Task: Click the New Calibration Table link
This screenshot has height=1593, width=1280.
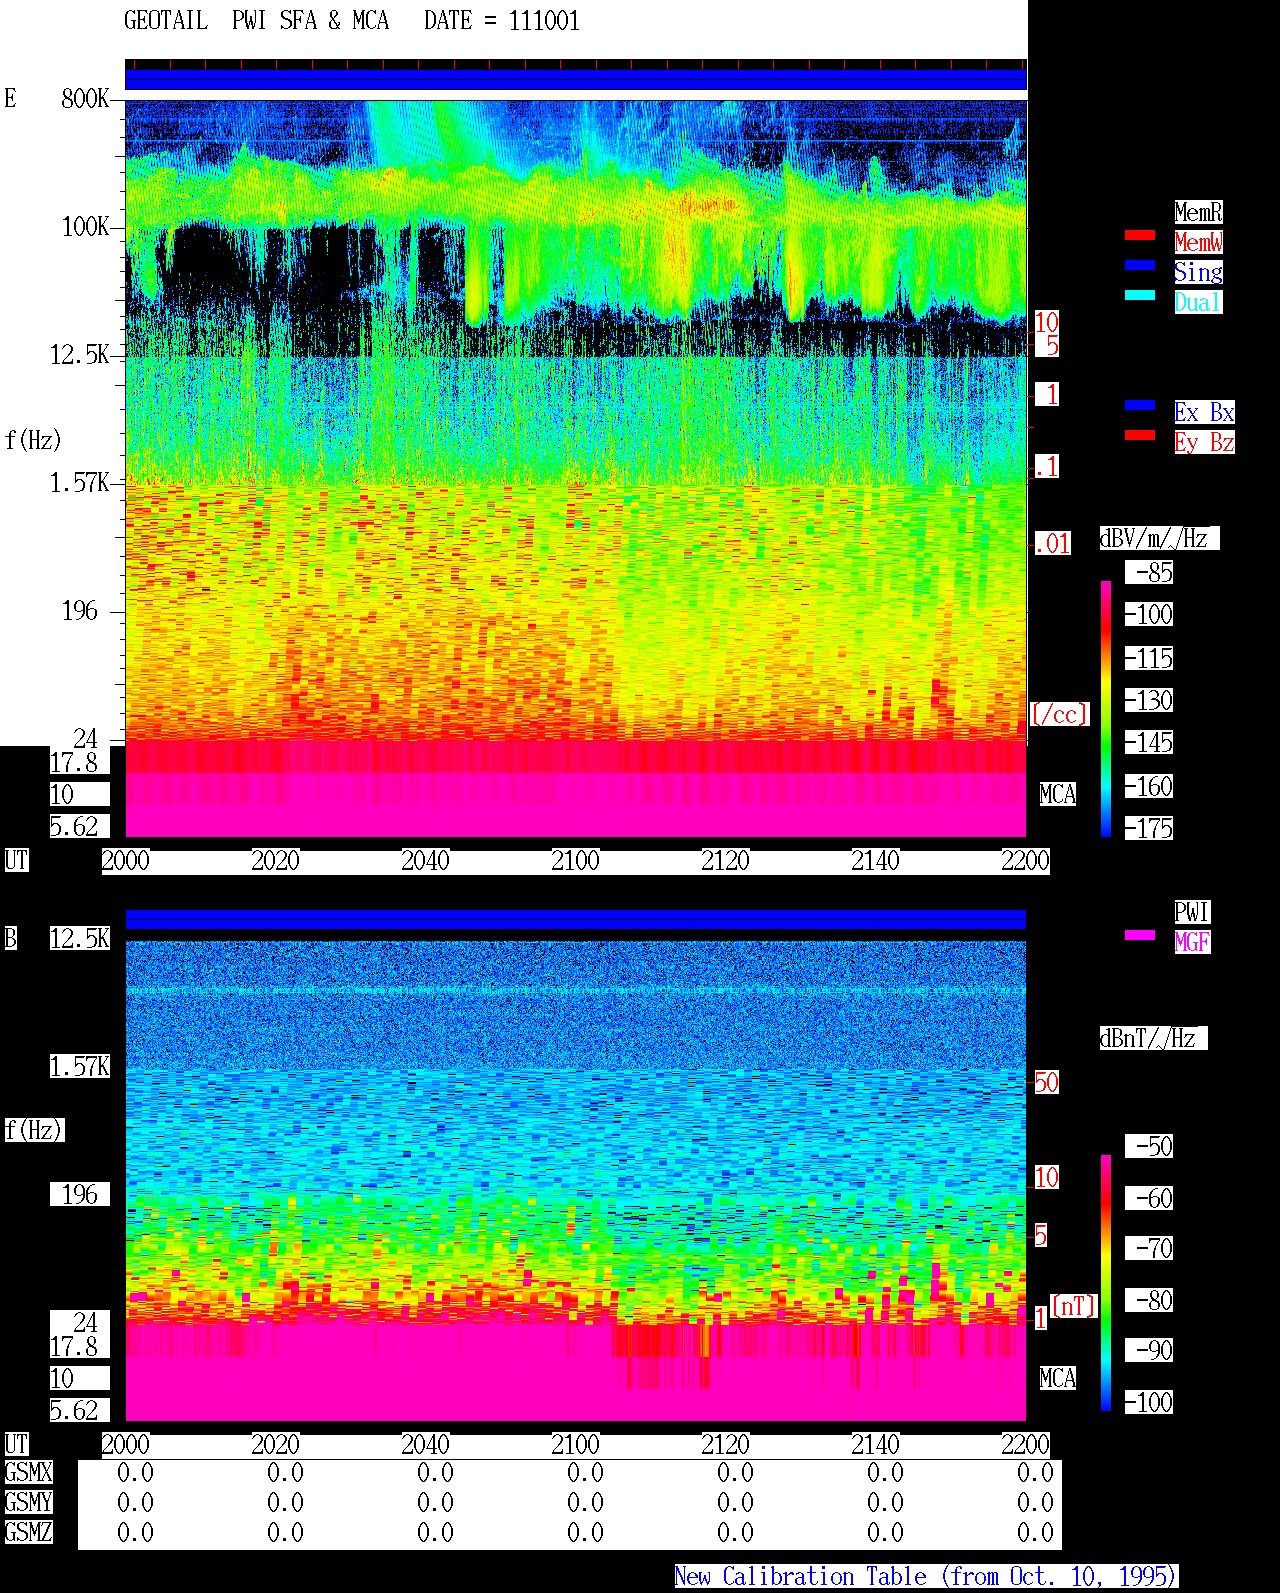Action: 926,1577
